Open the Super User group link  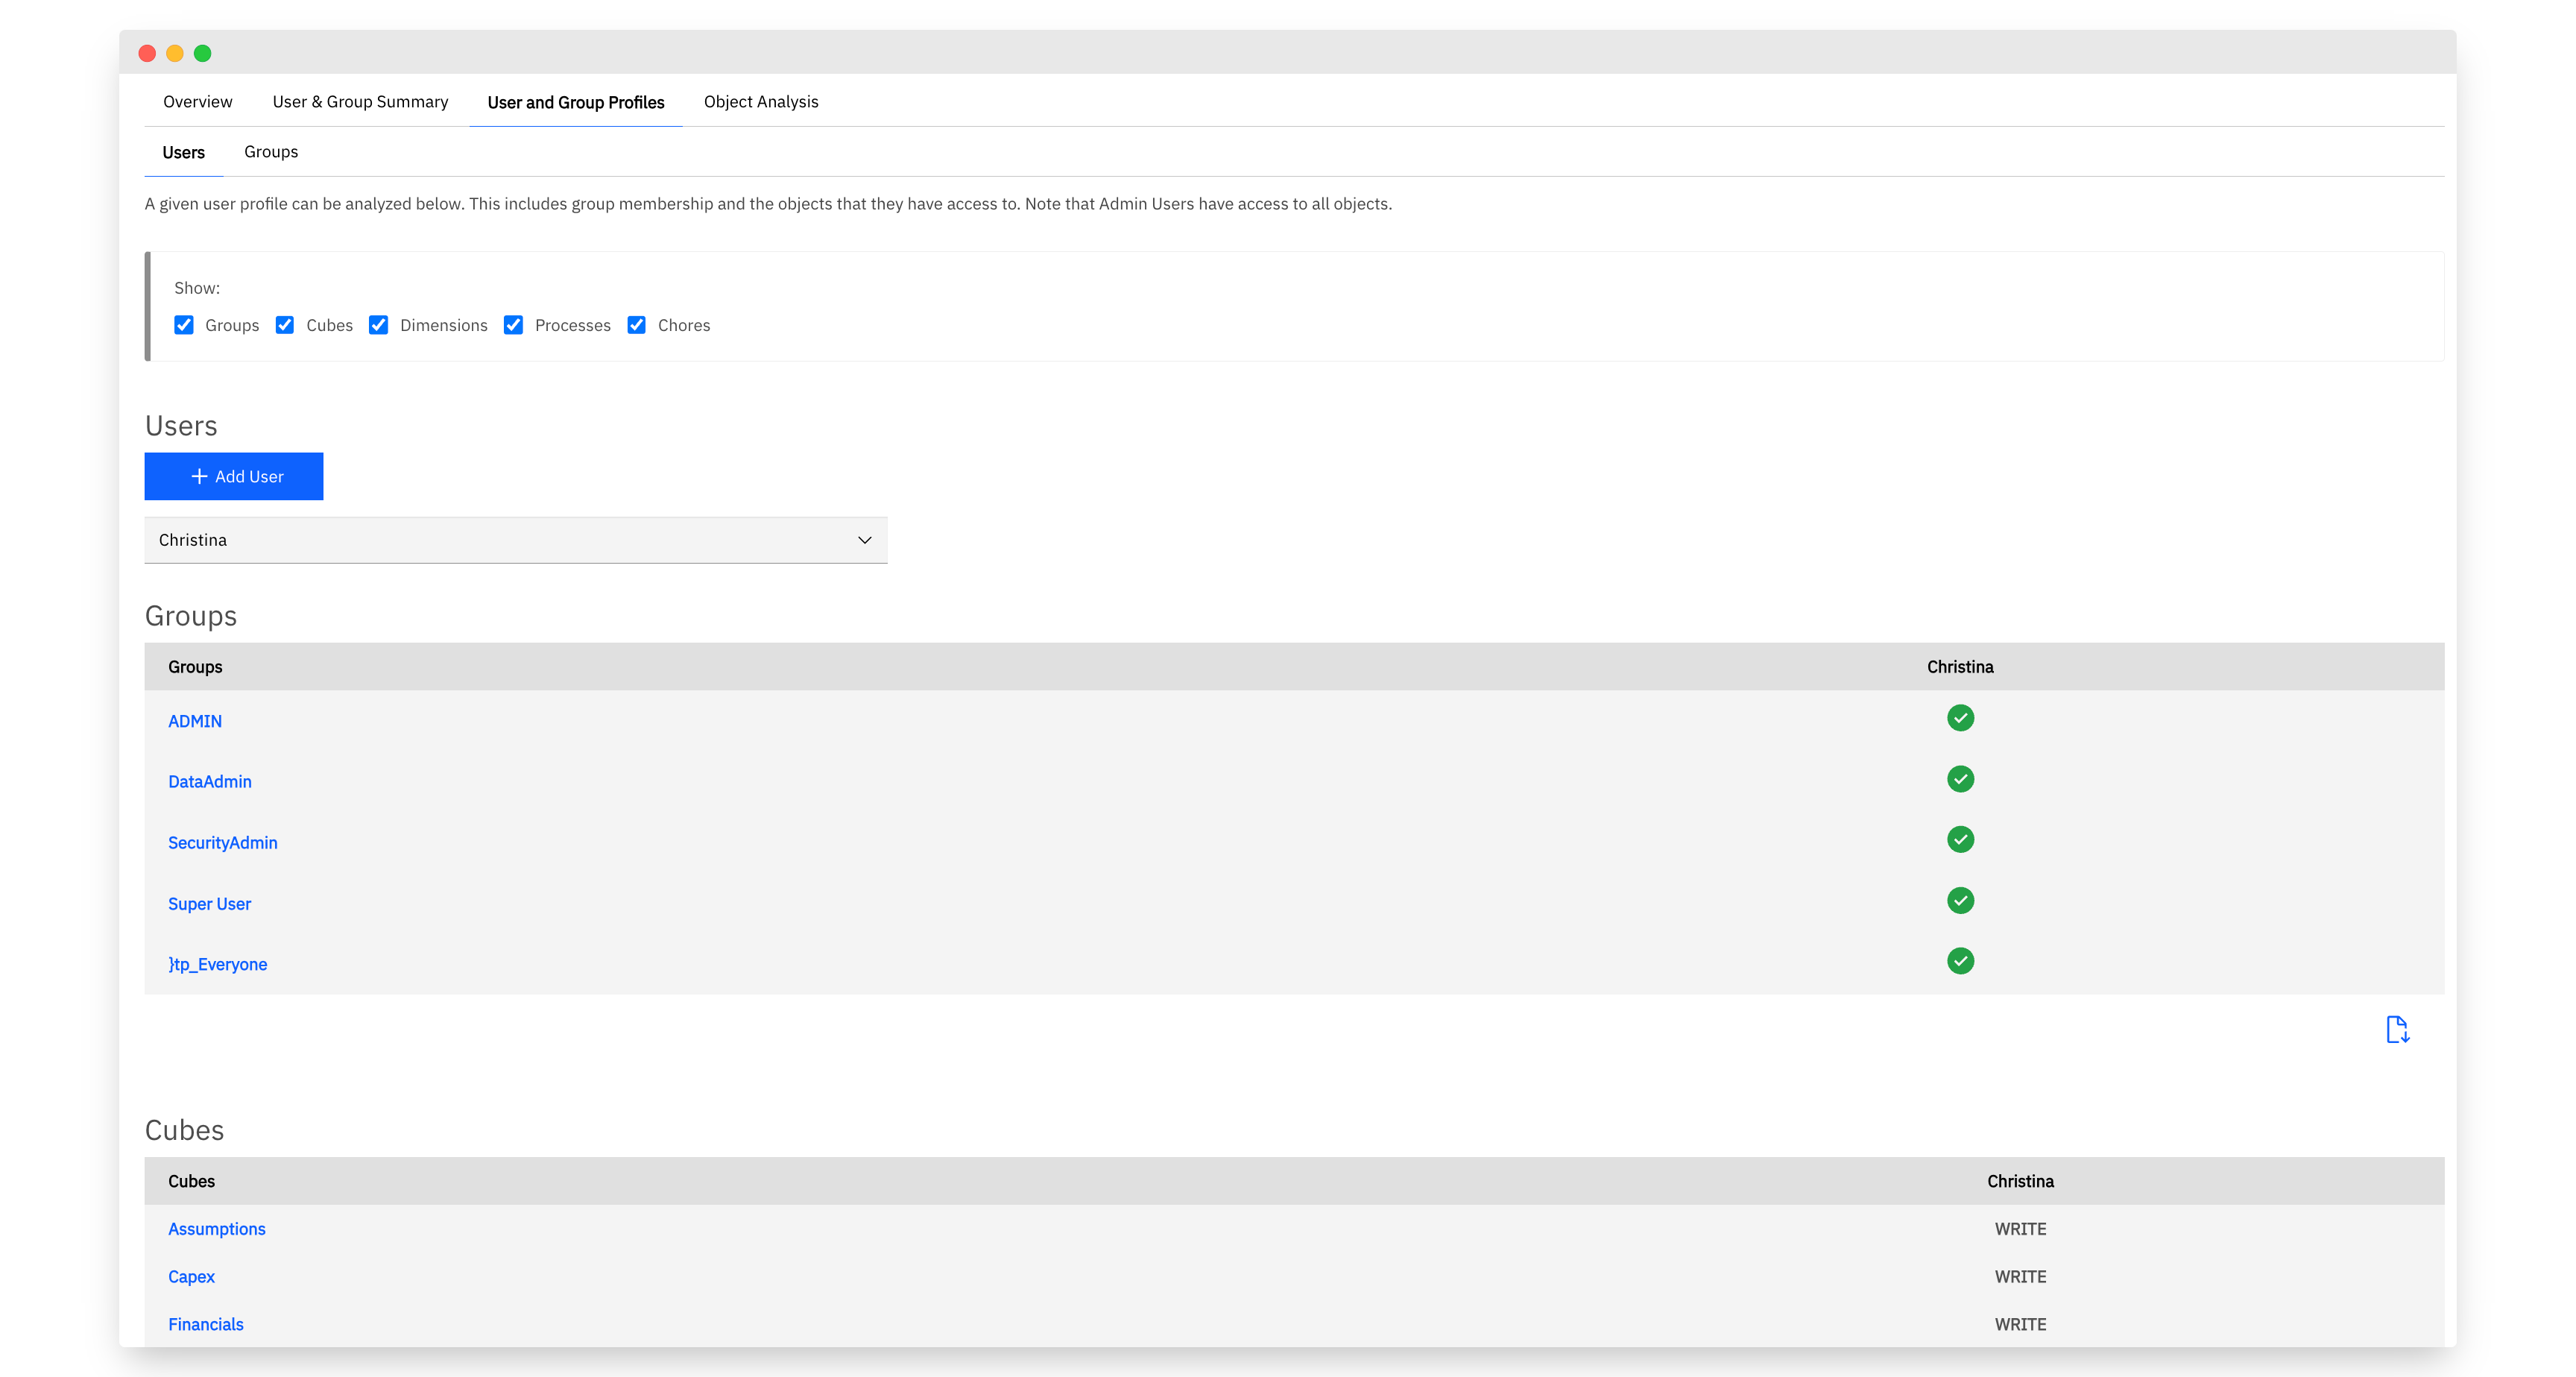tap(210, 904)
